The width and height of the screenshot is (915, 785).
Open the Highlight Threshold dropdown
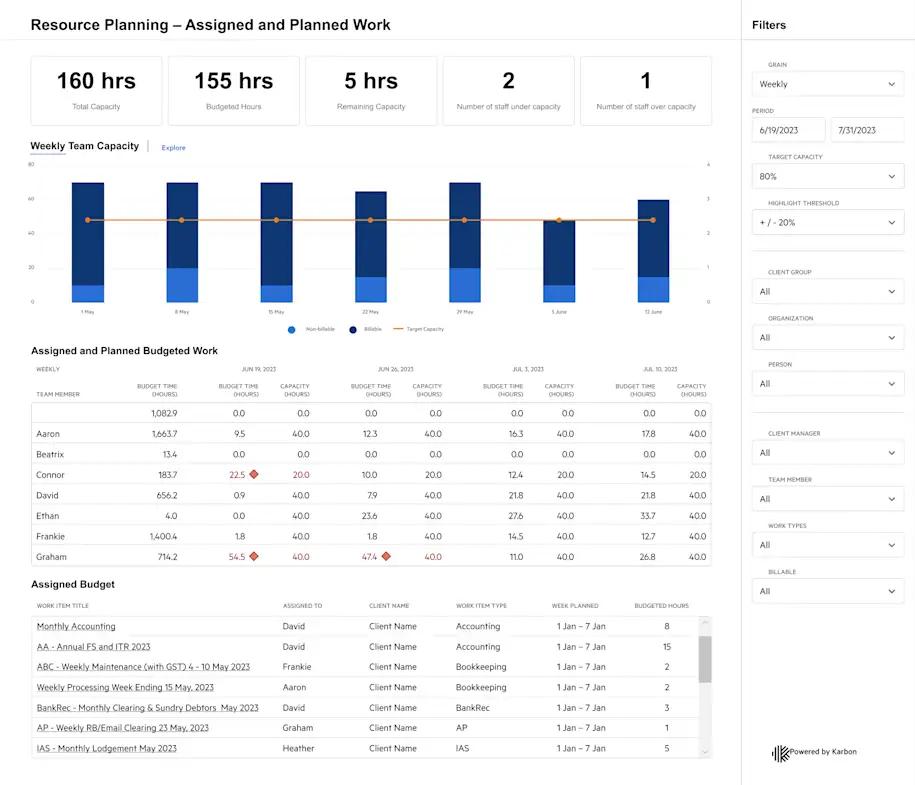point(827,222)
